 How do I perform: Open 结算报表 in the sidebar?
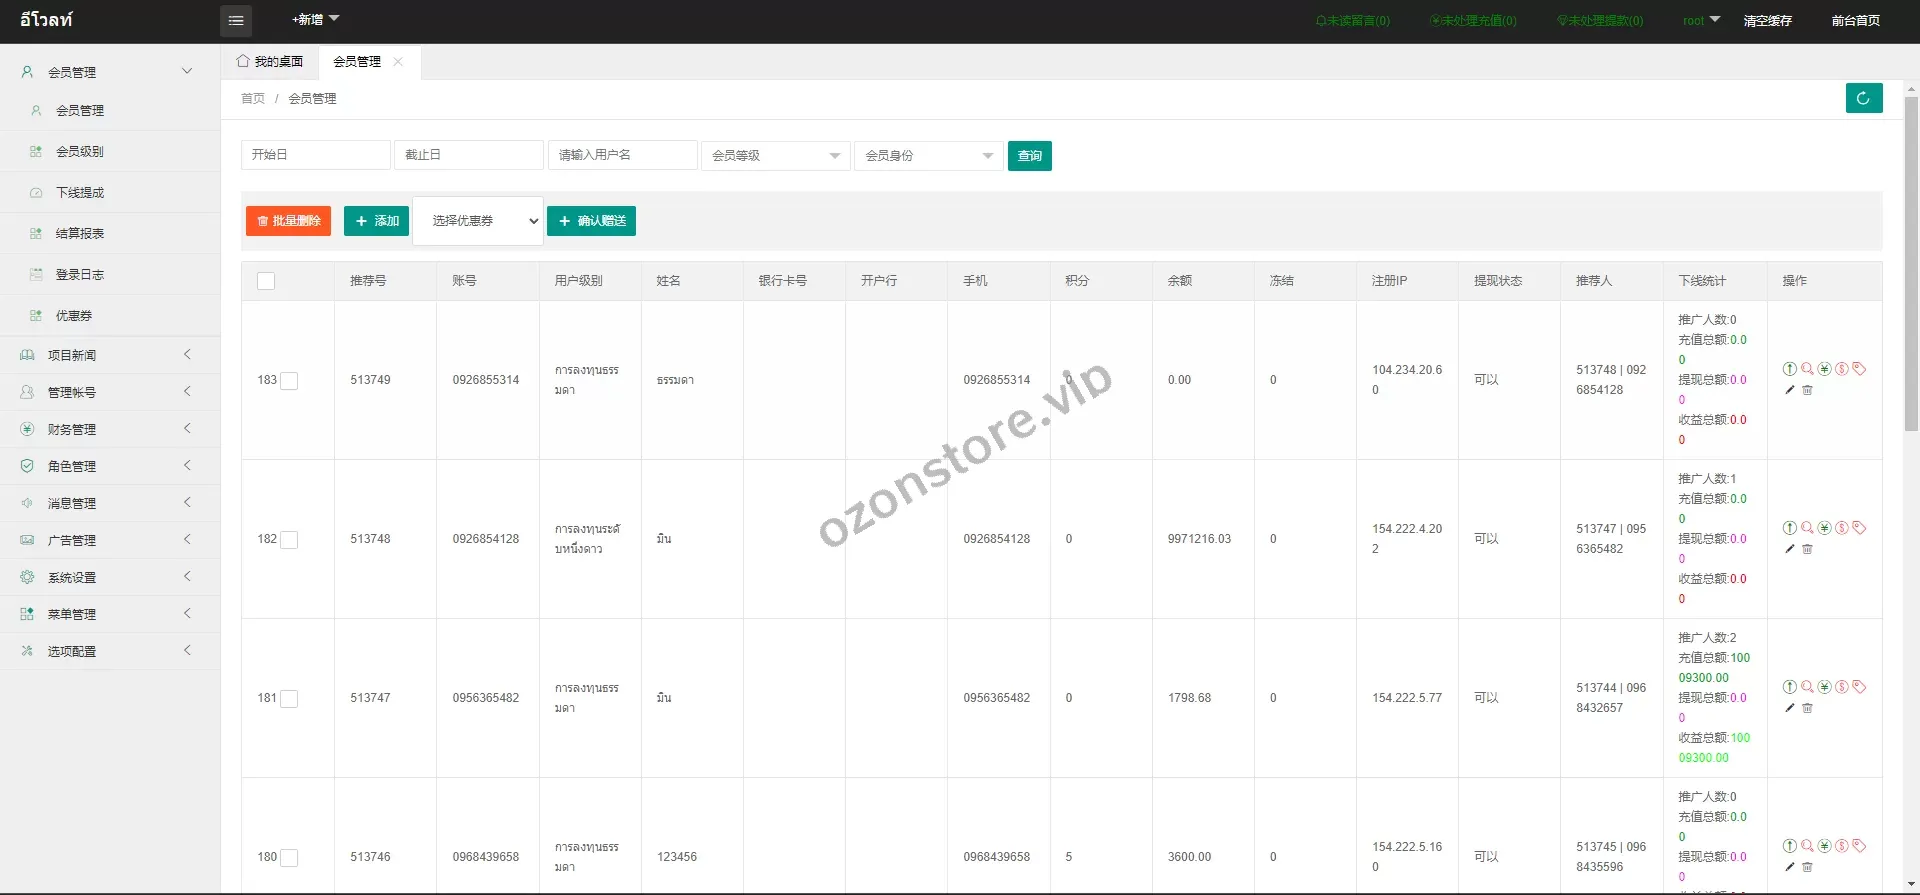[x=80, y=233]
